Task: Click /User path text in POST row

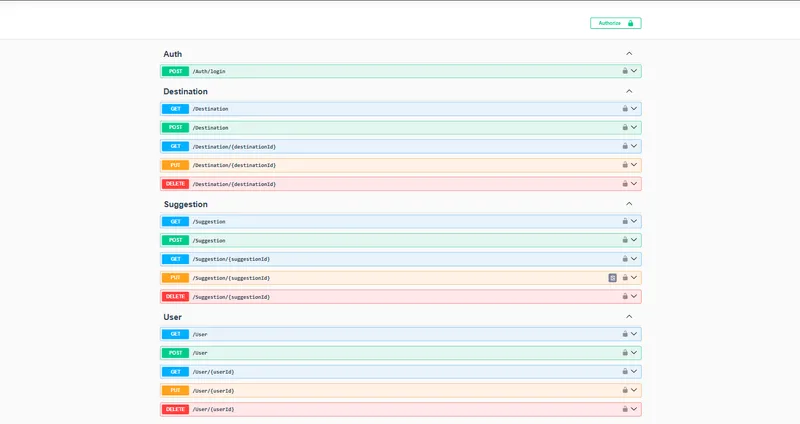Action: tap(200, 353)
